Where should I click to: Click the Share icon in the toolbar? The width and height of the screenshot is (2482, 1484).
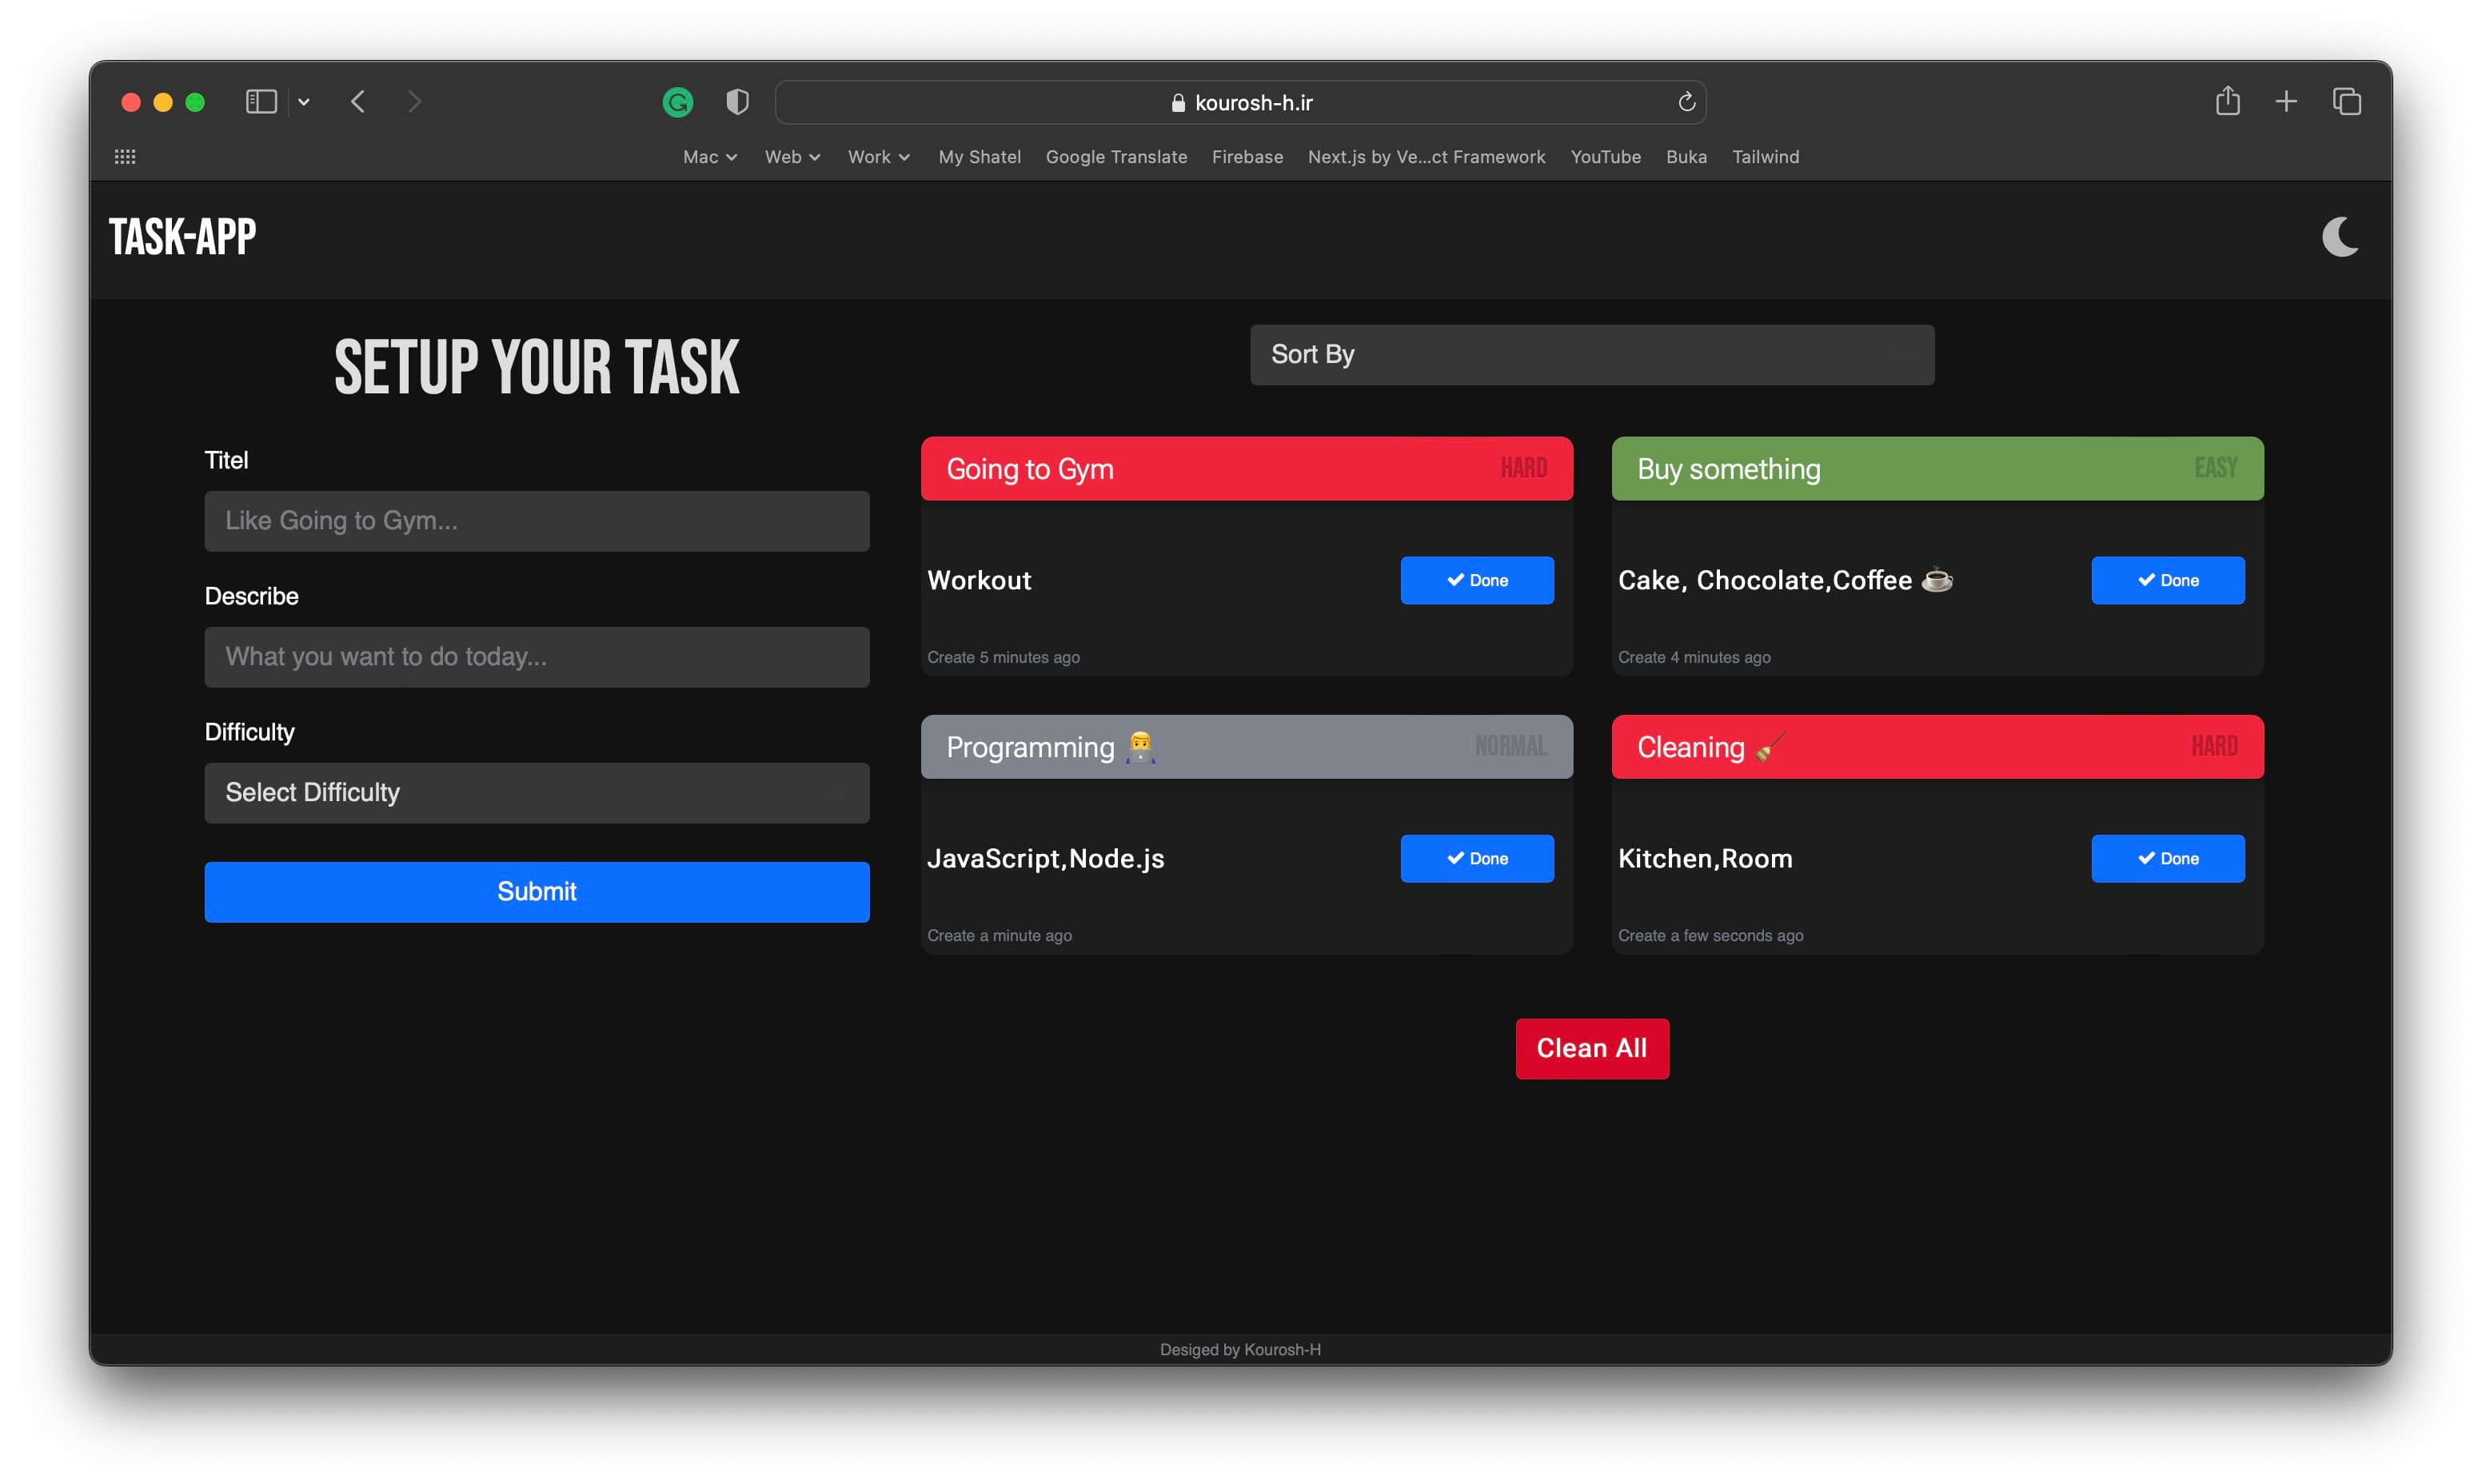click(2227, 102)
